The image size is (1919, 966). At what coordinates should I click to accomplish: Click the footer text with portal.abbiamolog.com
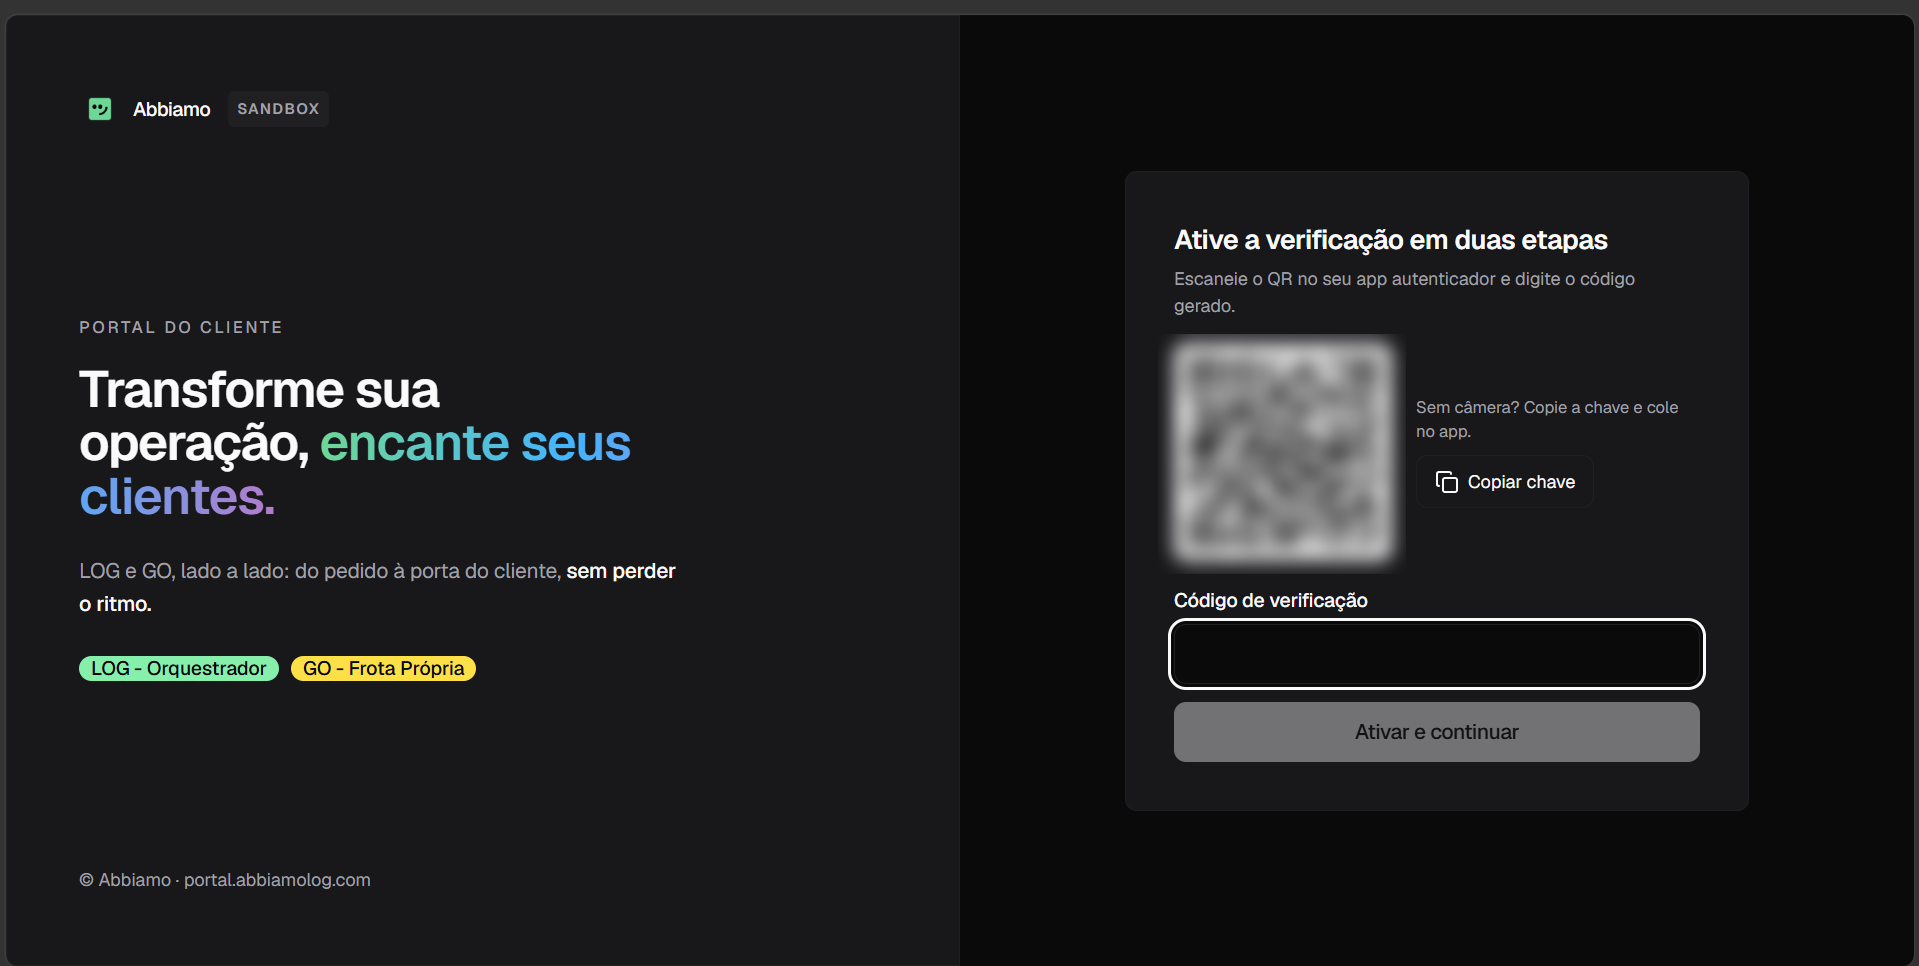225,880
